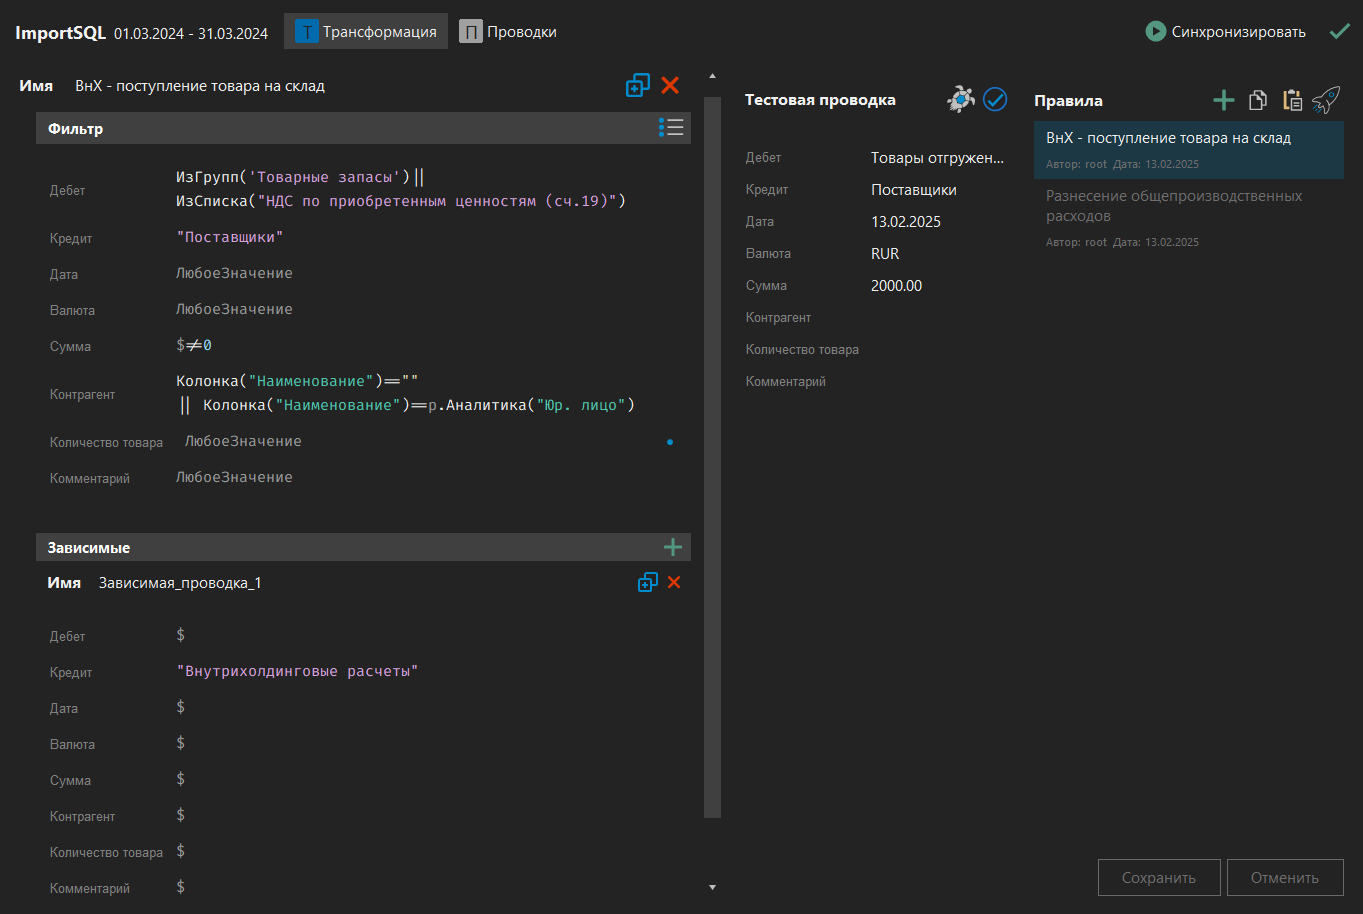Click the turtle test-run icon near Тестовая проводка

point(960,99)
